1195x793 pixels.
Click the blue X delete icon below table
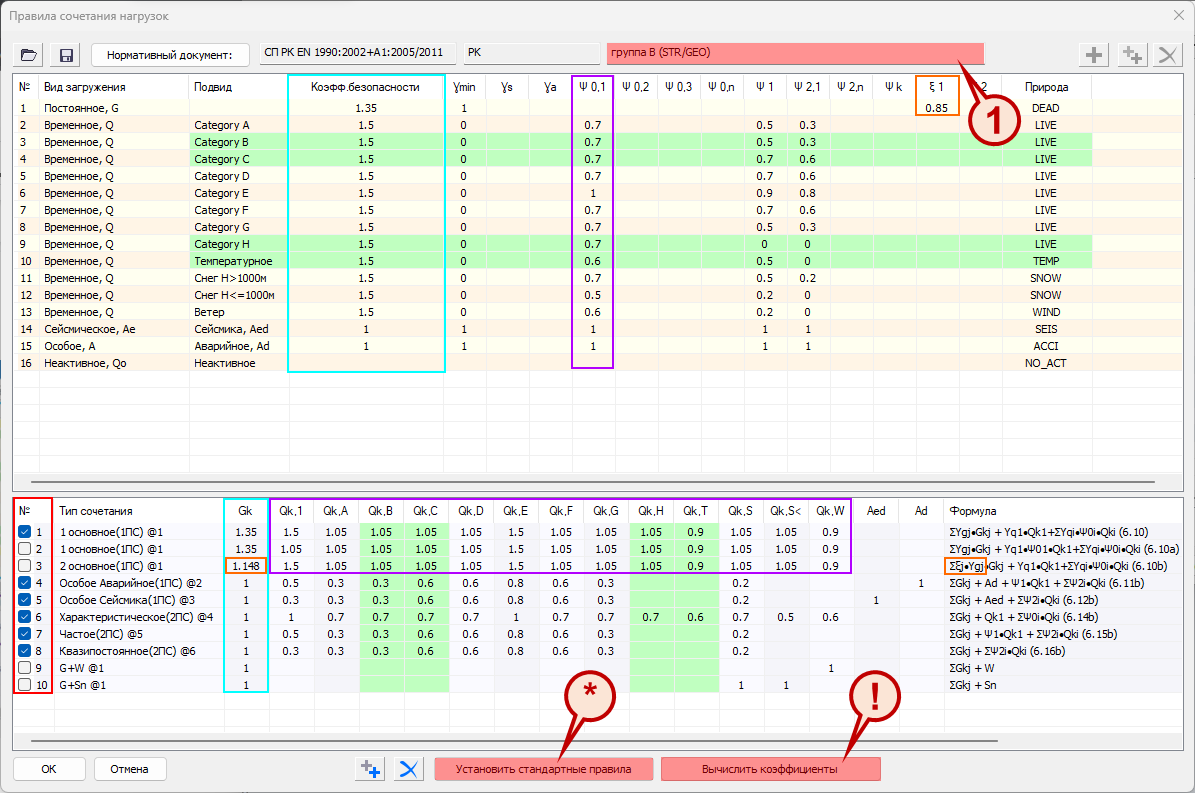tap(408, 769)
